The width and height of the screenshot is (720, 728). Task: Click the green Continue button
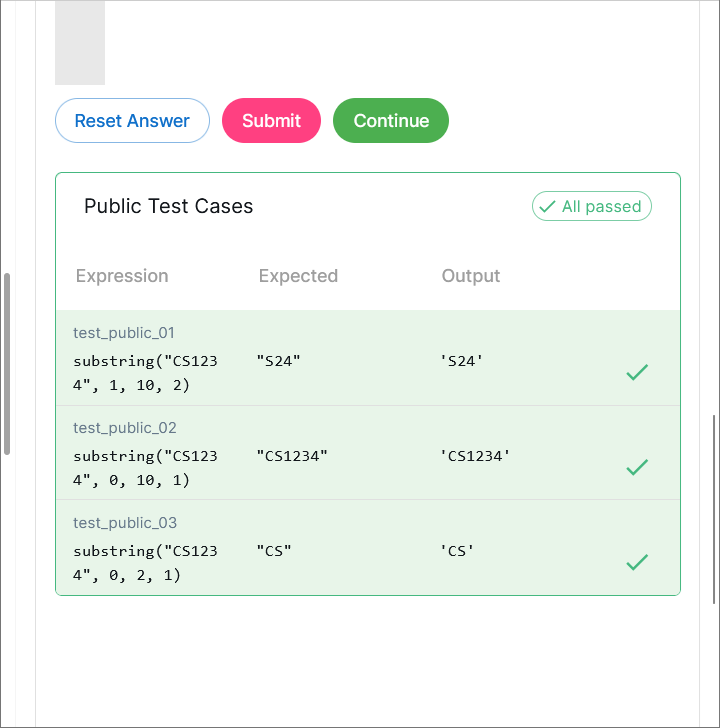[391, 121]
